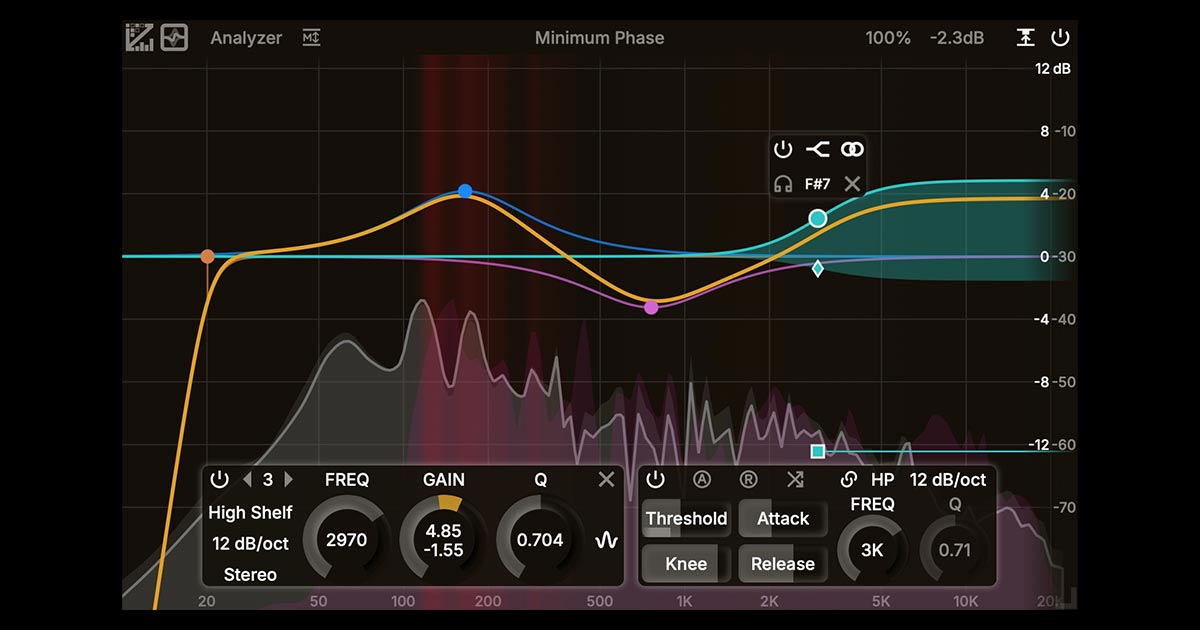This screenshot has height=630, width=1200.
Task: Click the sidechain routing icon in dynamics panel
Action: (x=795, y=480)
